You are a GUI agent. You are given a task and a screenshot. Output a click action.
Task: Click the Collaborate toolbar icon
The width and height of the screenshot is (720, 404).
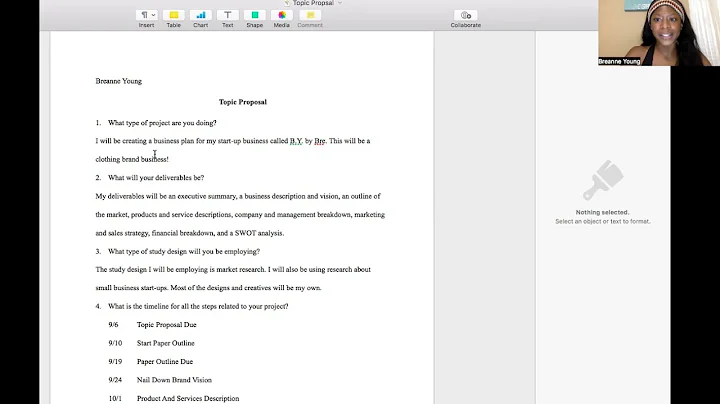pos(466,15)
